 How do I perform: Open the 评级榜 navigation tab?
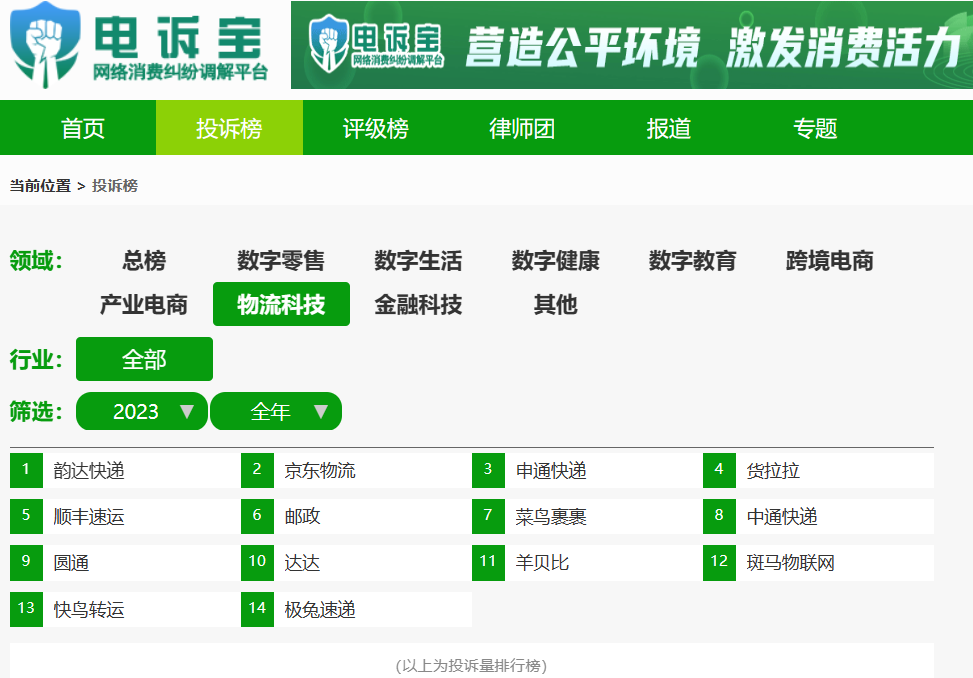pyautogui.click(x=375, y=129)
